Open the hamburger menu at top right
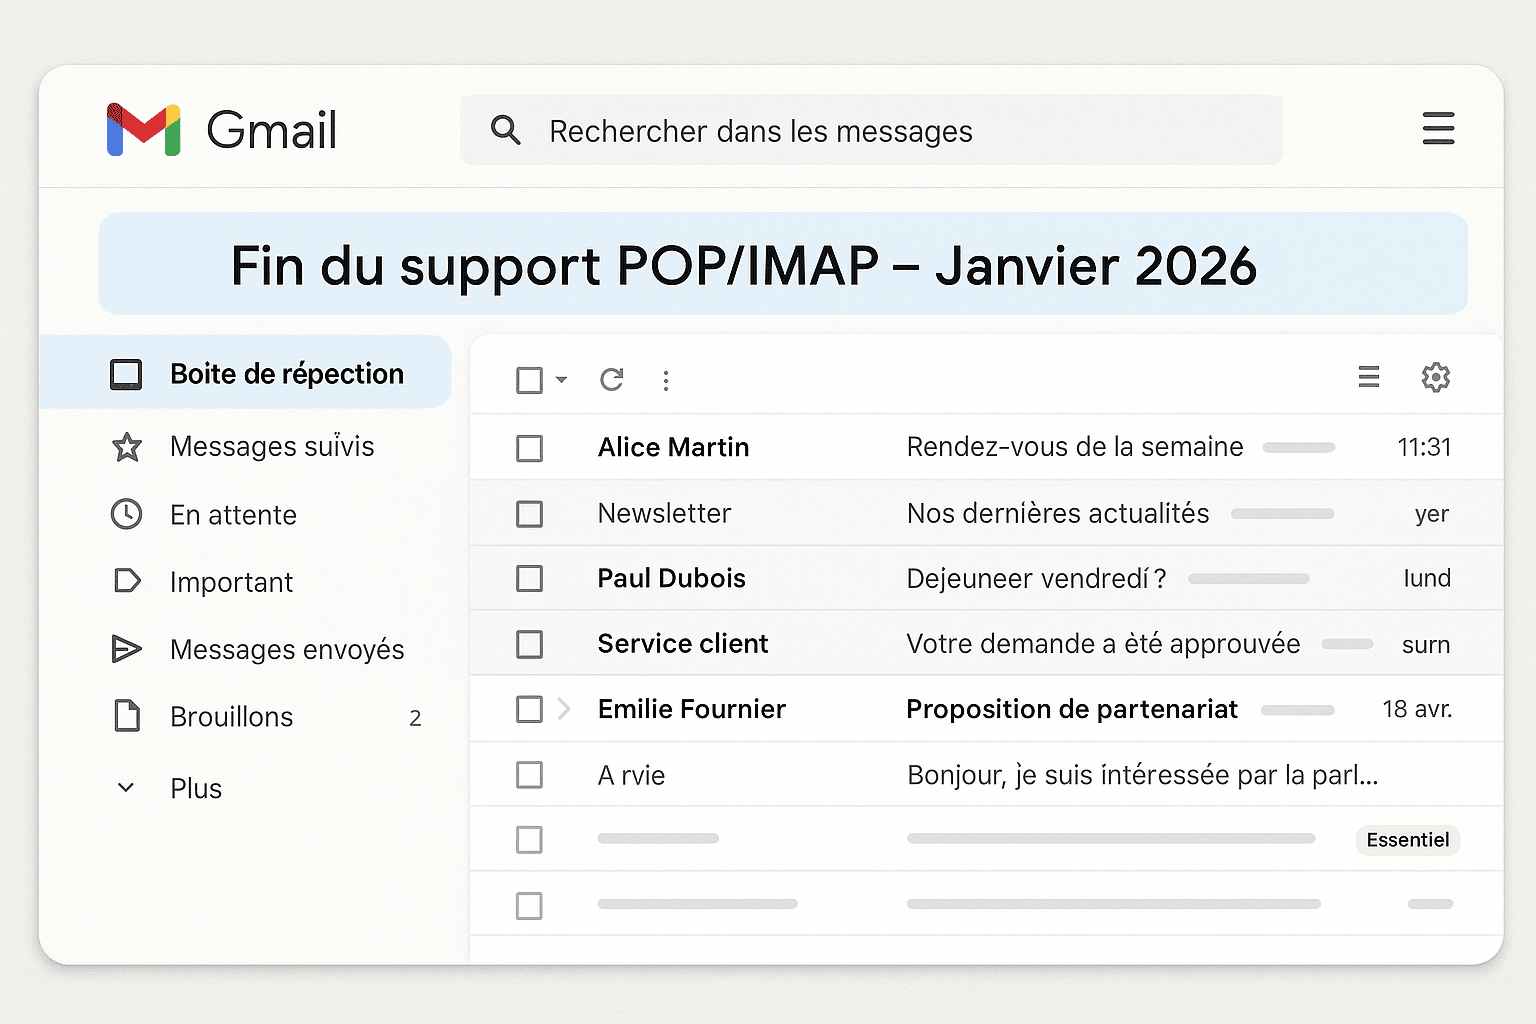 (1438, 129)
